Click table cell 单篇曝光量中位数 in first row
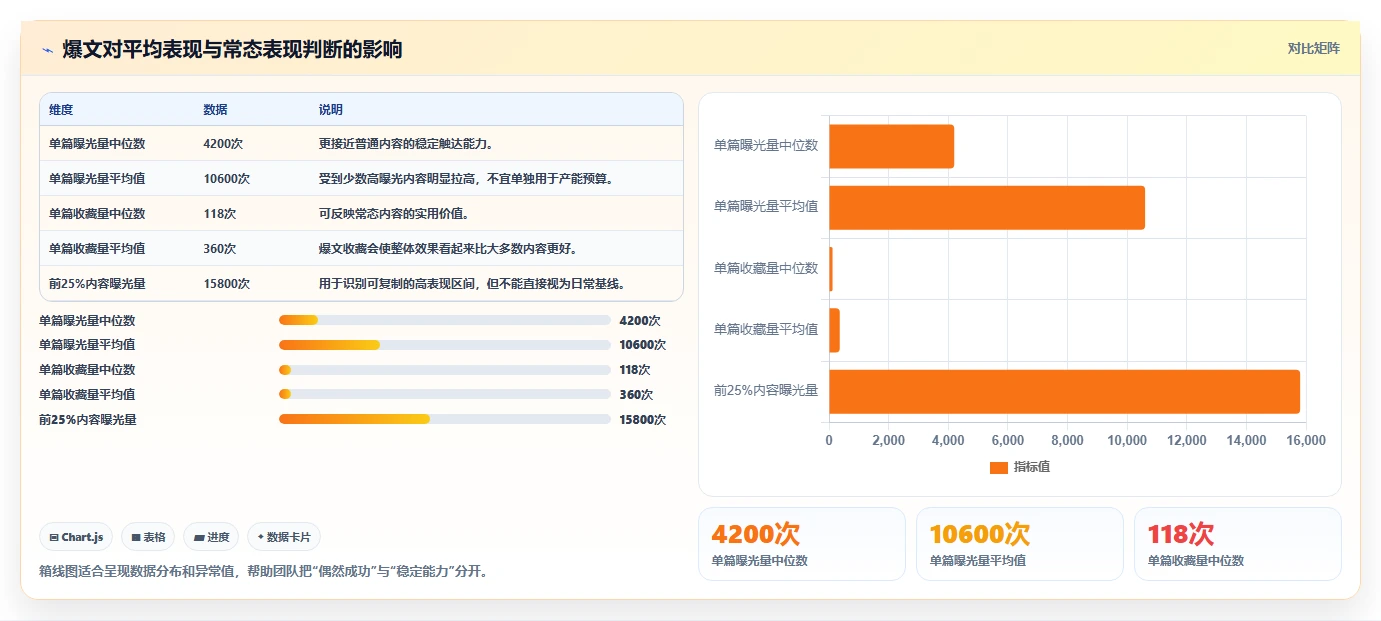 (x=97, y=143)
